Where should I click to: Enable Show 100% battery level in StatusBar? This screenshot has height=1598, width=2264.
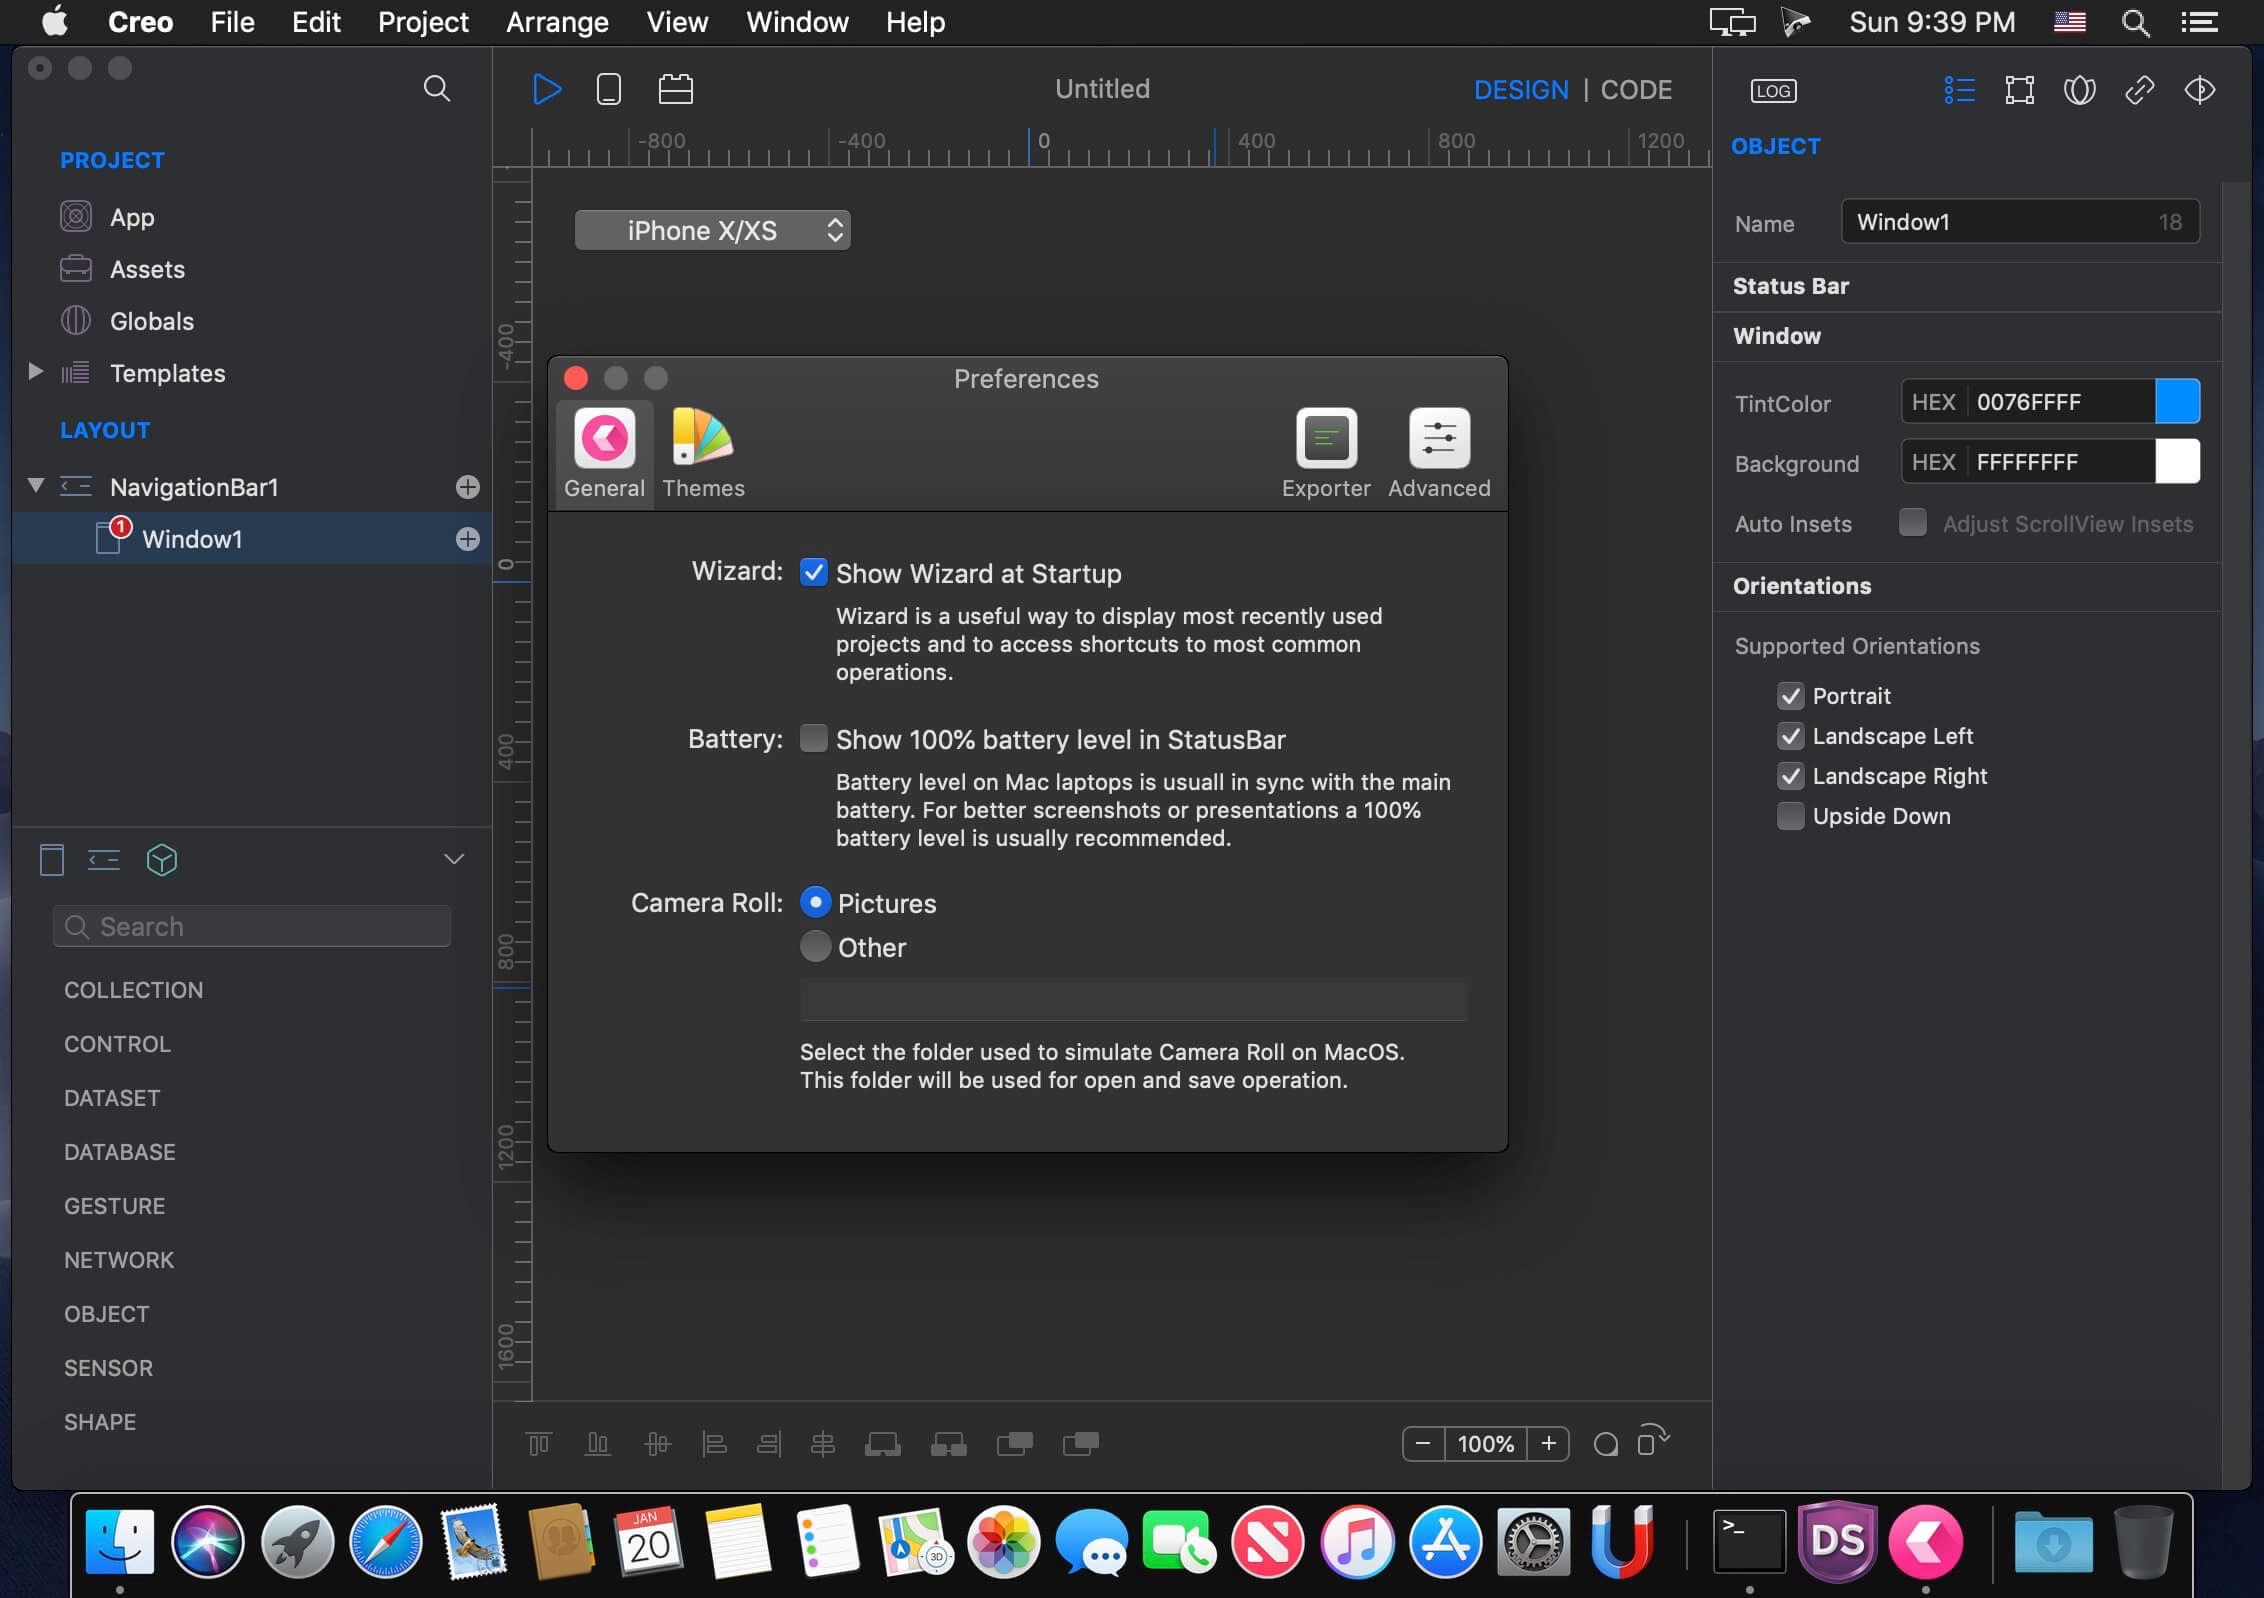coord(813,738)
